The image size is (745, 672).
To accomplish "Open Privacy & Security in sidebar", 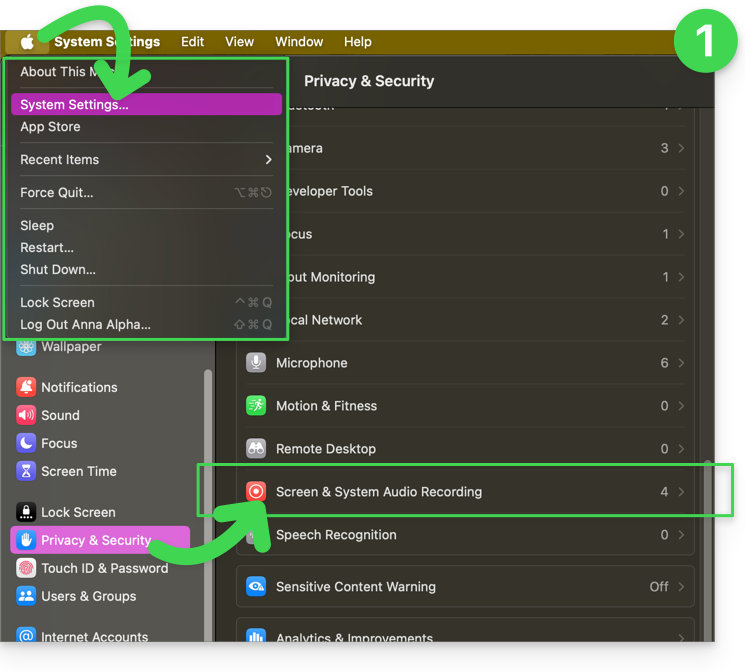I will click(95, 540).
